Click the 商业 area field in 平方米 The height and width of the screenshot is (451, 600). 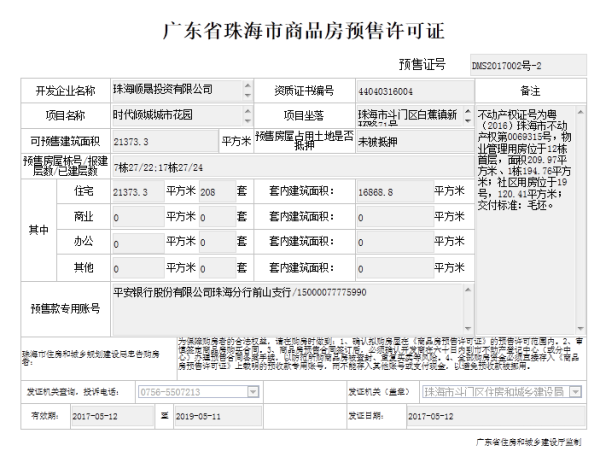[x=137, y=216]
